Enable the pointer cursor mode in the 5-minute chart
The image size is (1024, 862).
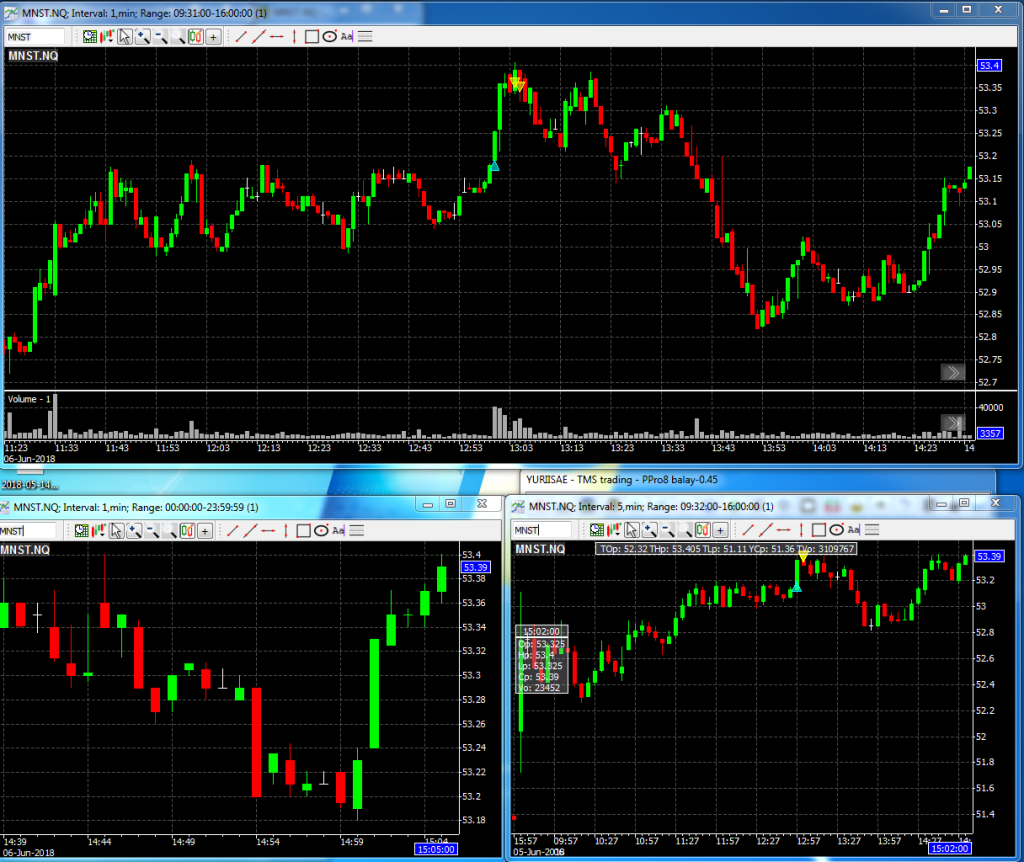(x=631, y=530)
